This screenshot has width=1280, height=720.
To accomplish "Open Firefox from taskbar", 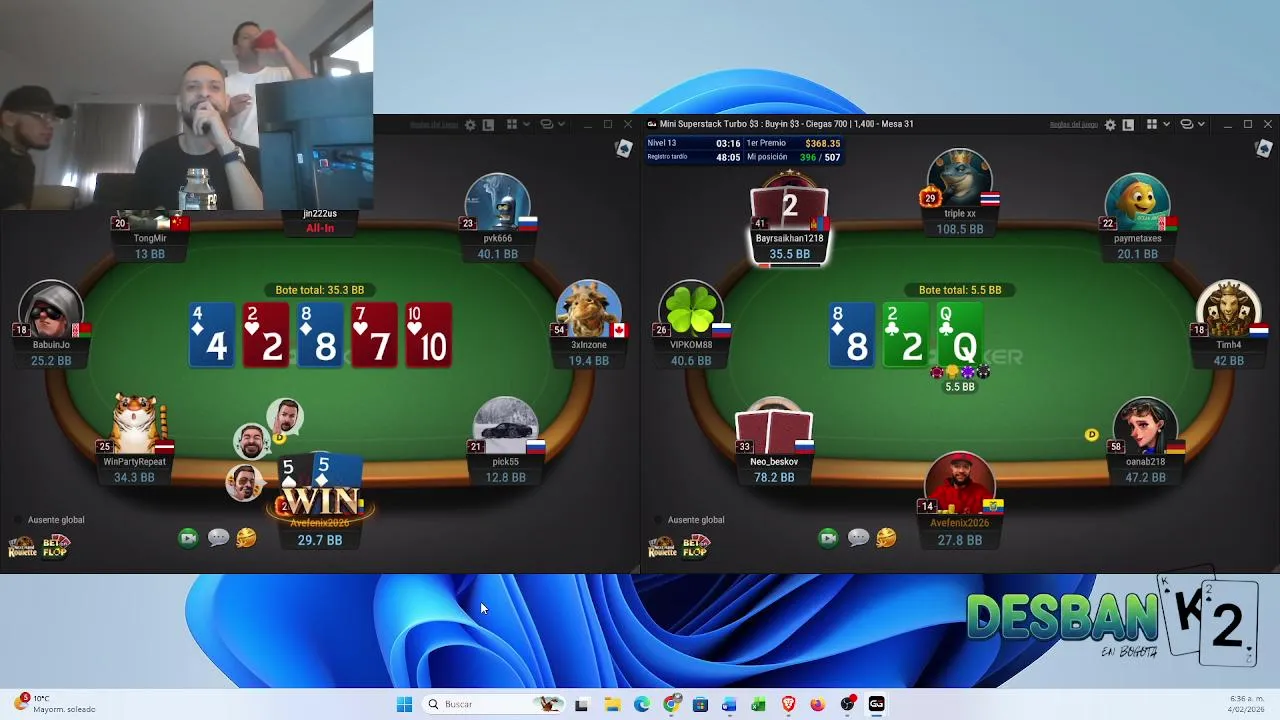I will pos(817,704).
